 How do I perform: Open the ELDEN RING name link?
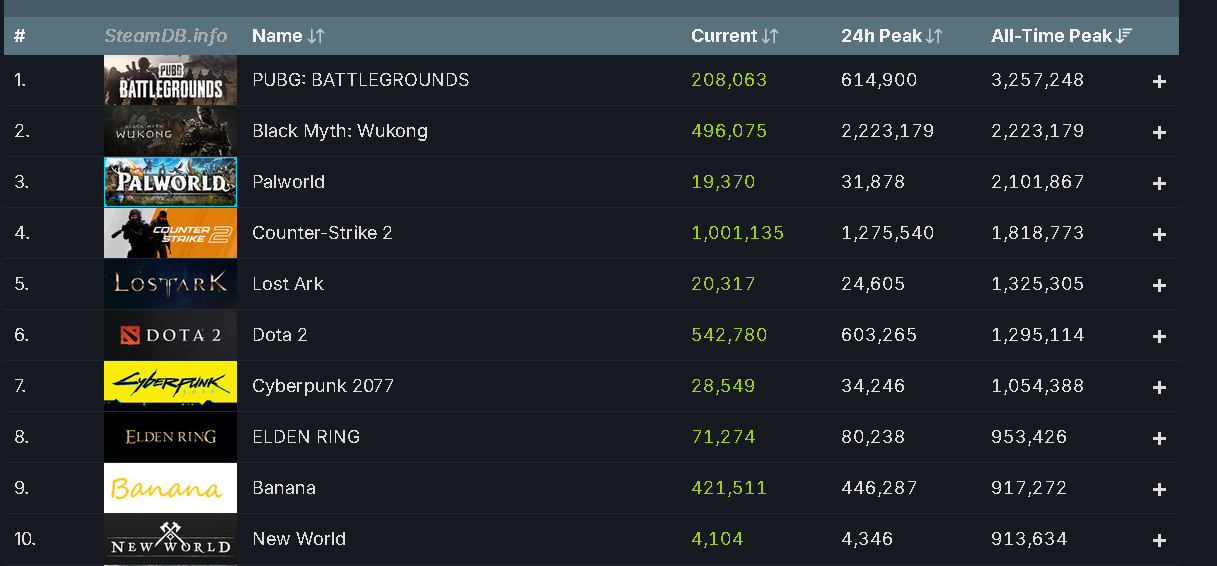tap(306, 437)
